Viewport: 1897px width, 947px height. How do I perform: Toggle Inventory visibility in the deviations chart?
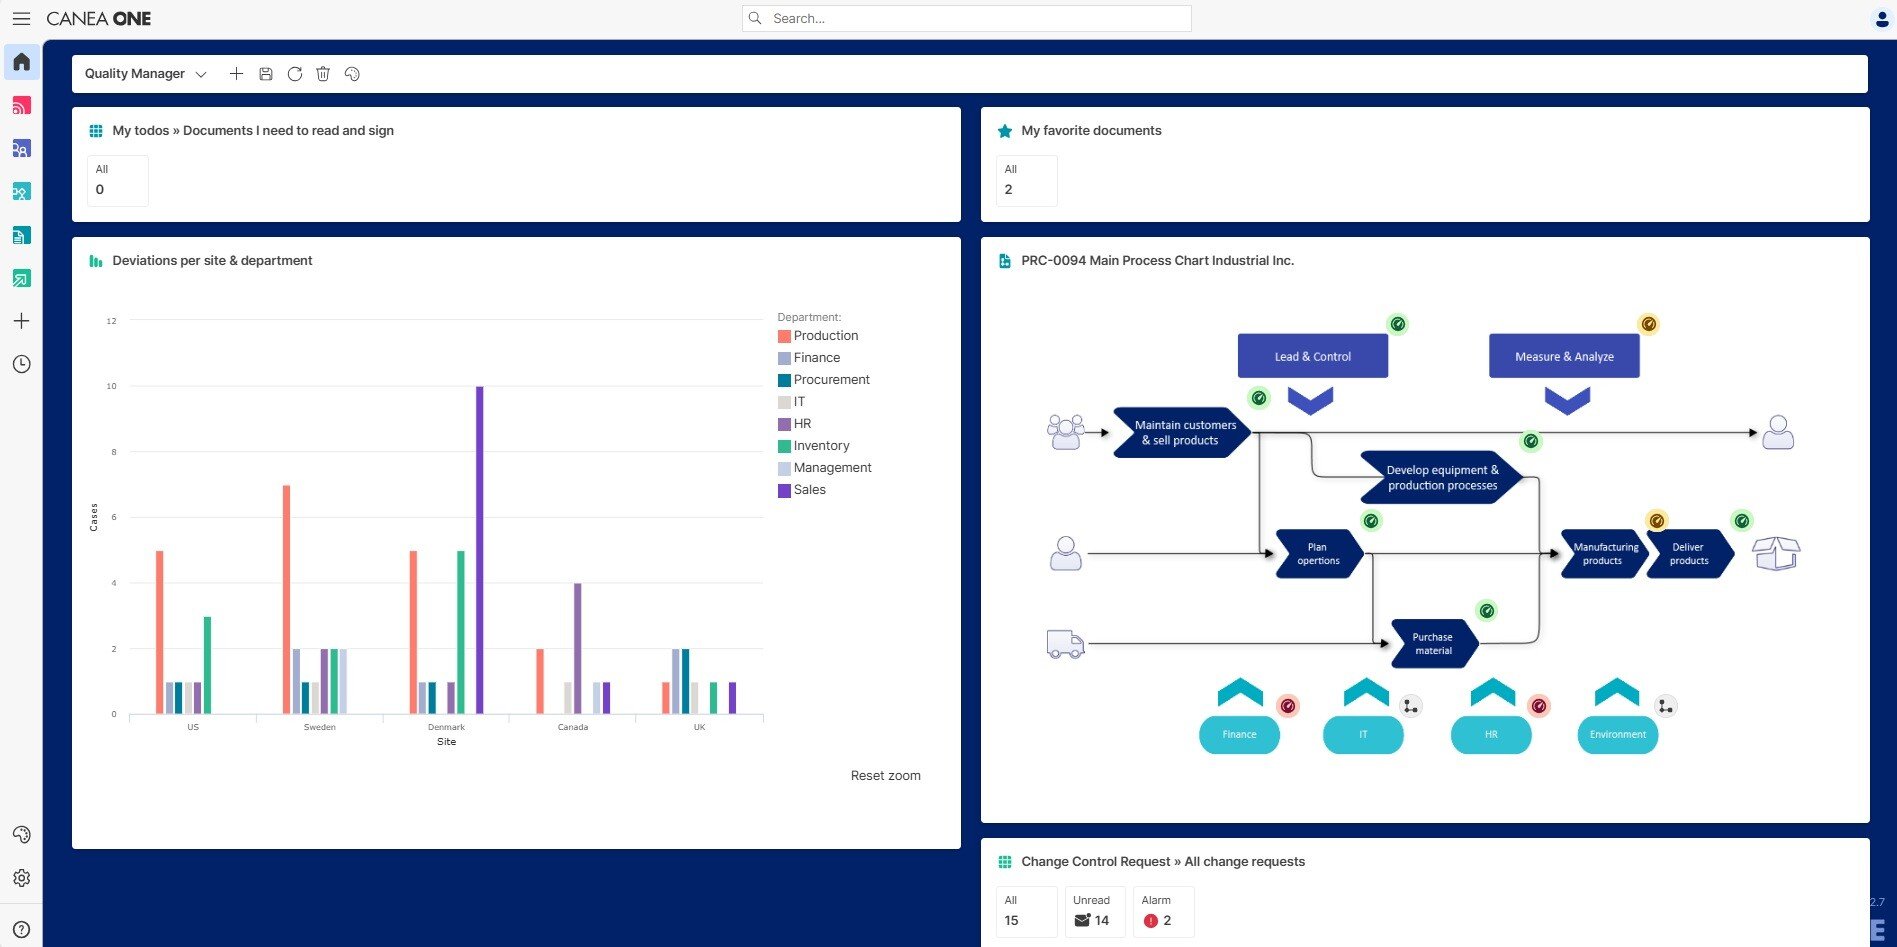coord(820,445)
